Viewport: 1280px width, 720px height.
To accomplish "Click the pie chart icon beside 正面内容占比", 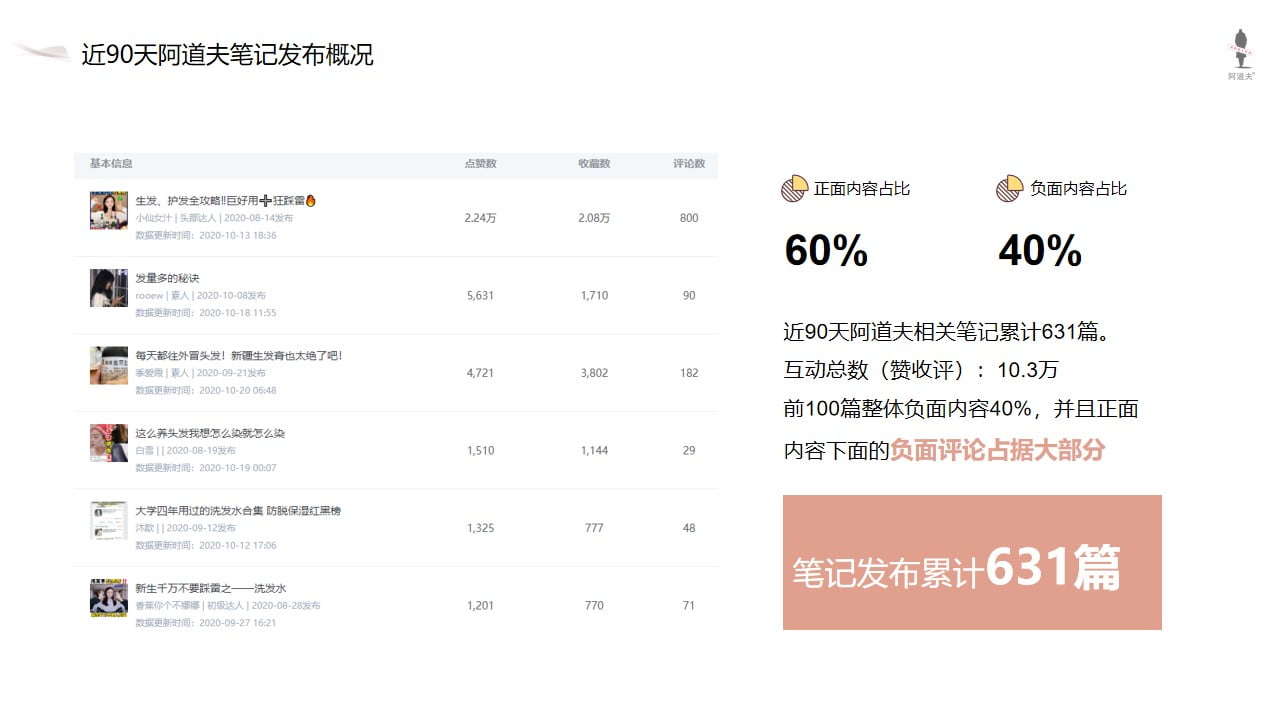I will tap(794, 188).
